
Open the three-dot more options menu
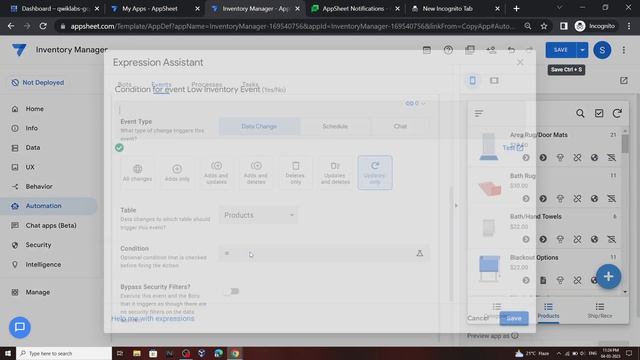624,50
